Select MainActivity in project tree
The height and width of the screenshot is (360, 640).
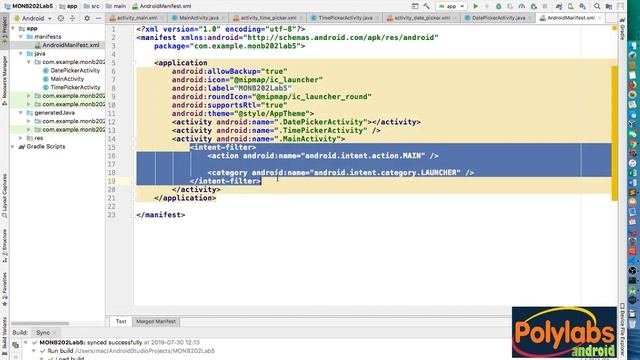[67, 79]
